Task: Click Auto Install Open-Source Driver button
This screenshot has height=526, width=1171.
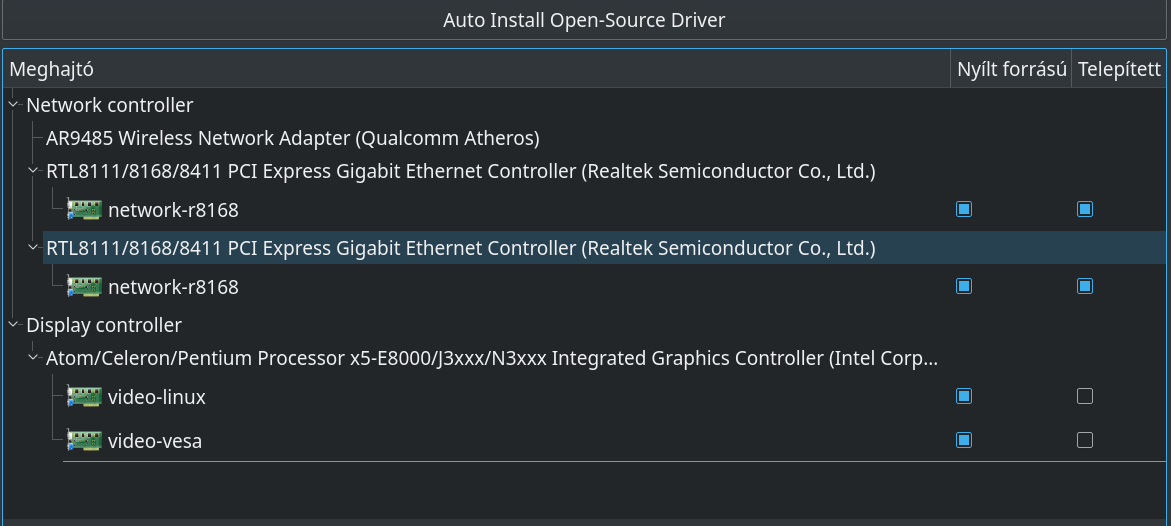Action: tap(584, 19)
